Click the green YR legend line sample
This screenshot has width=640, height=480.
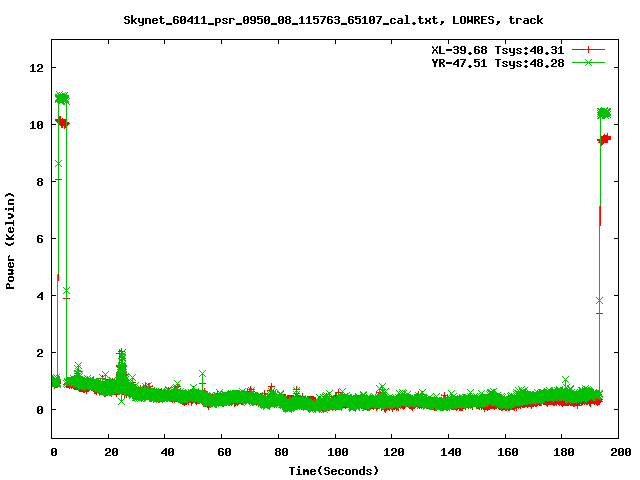tap(588, 62)
